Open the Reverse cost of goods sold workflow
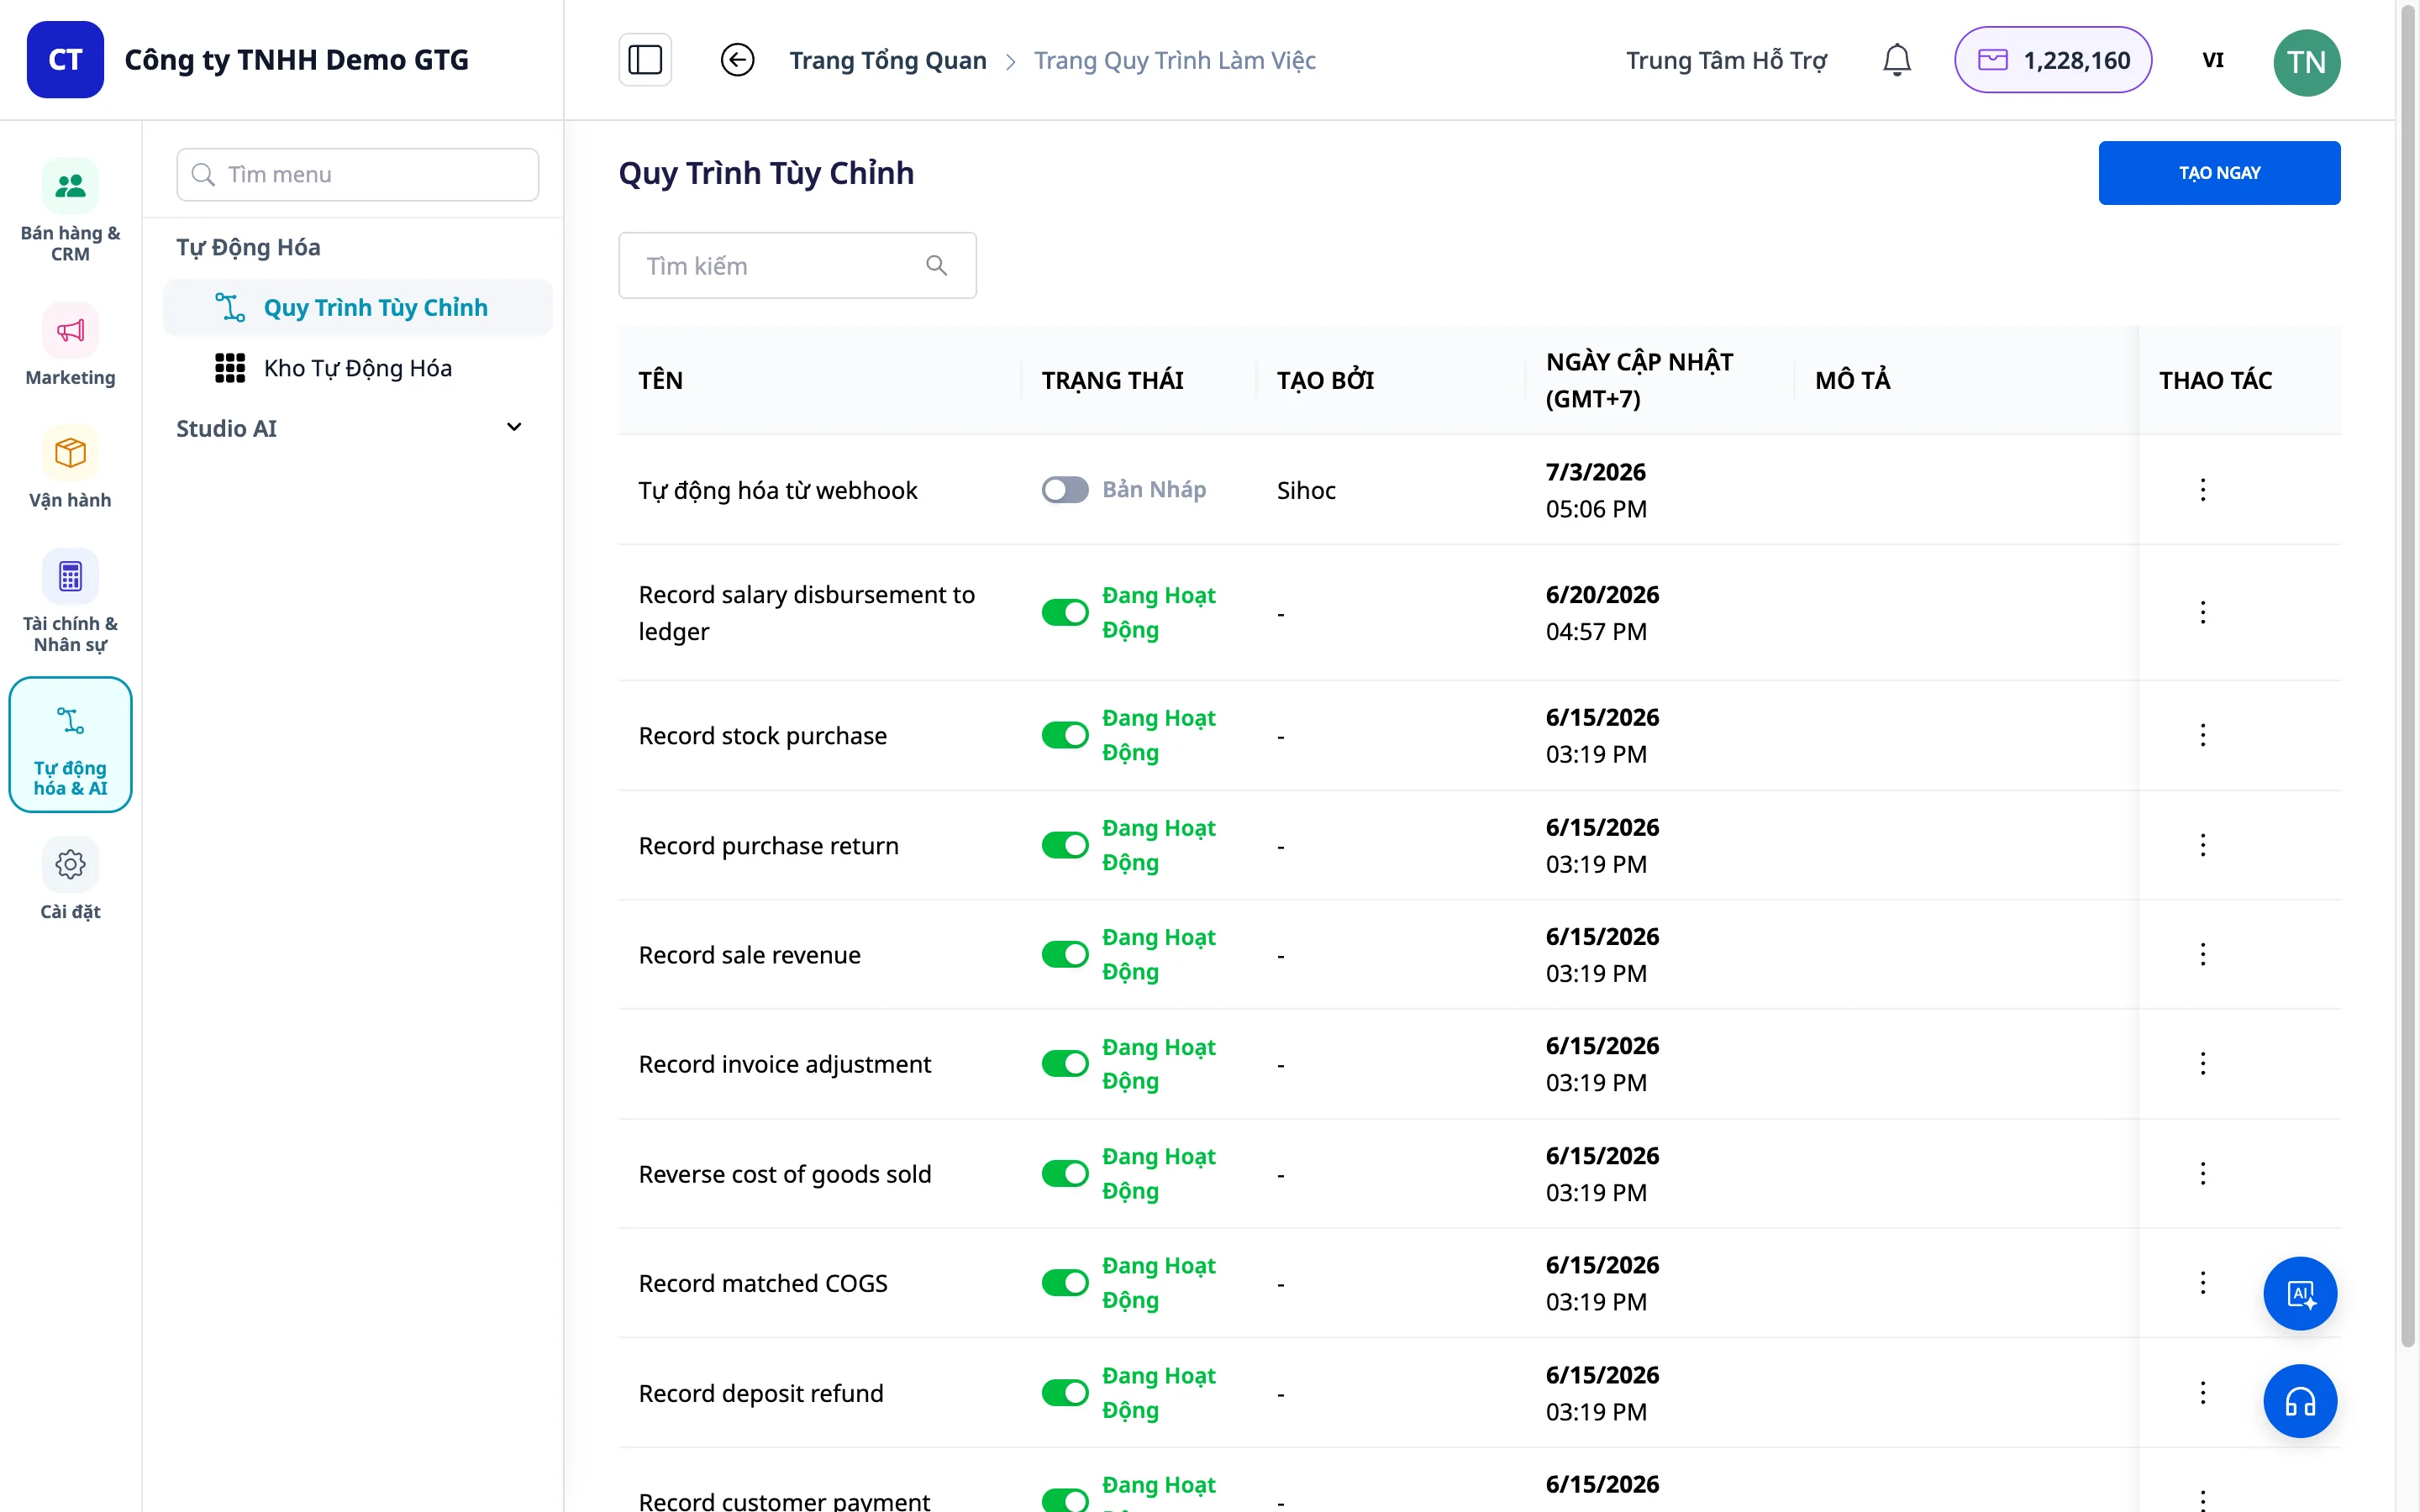 coord(784,1174)
